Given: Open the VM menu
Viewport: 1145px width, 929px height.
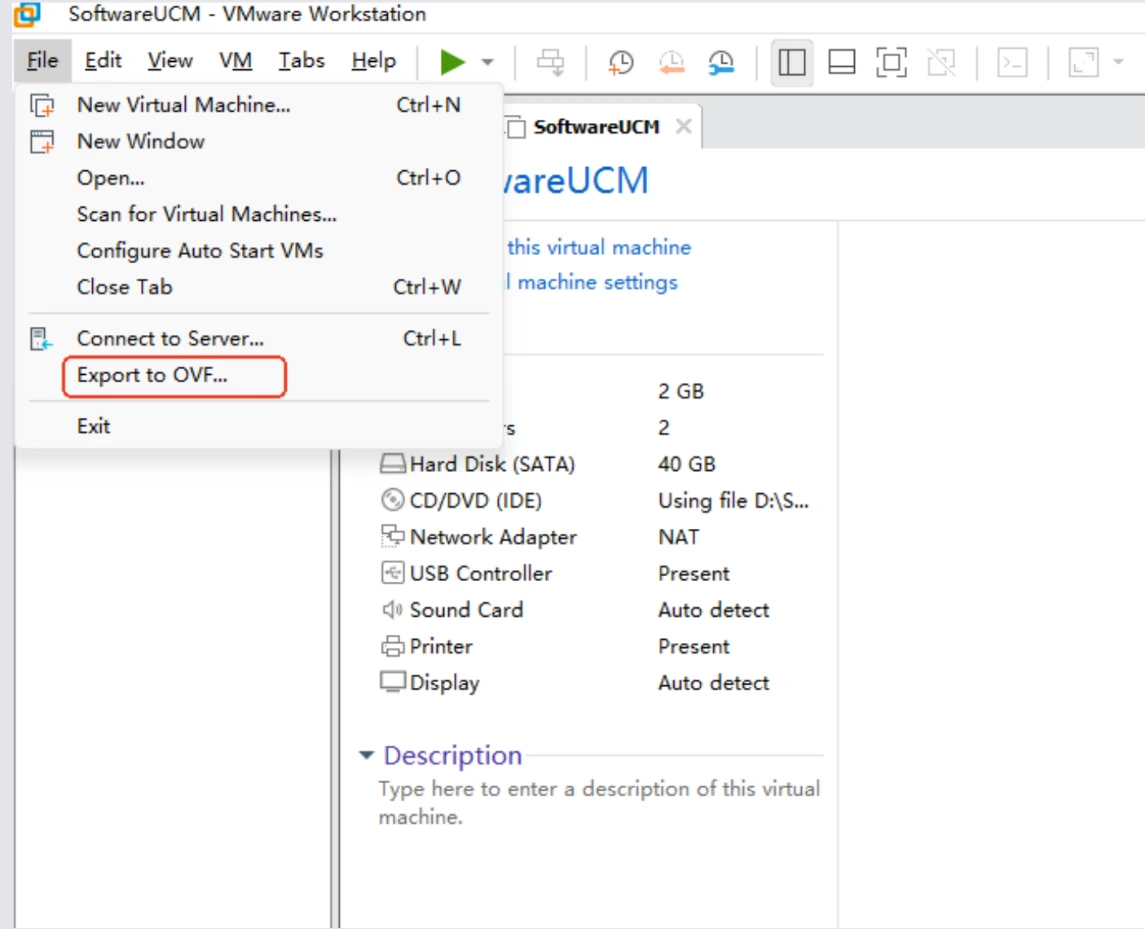Looking at the screenshot, I should click(x=235, y=61).
